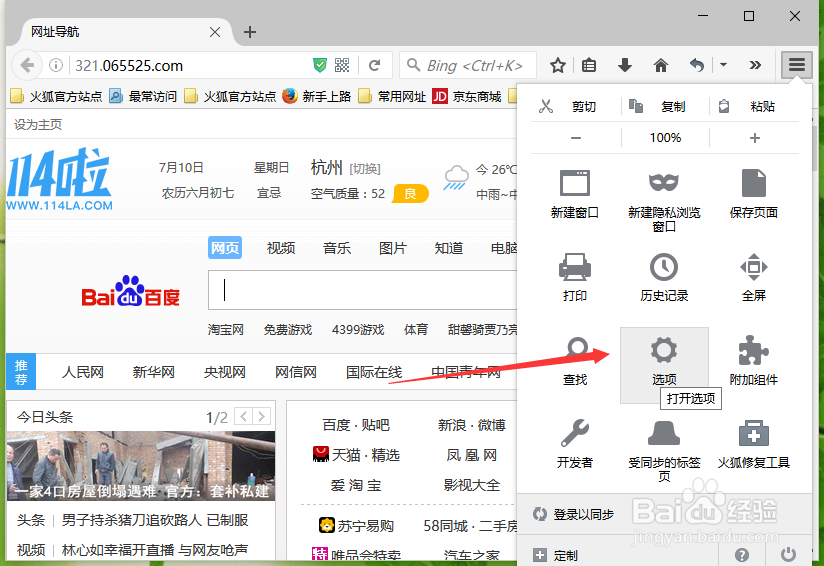
Task: Open History clock icon
Action: tap(664, 266)
